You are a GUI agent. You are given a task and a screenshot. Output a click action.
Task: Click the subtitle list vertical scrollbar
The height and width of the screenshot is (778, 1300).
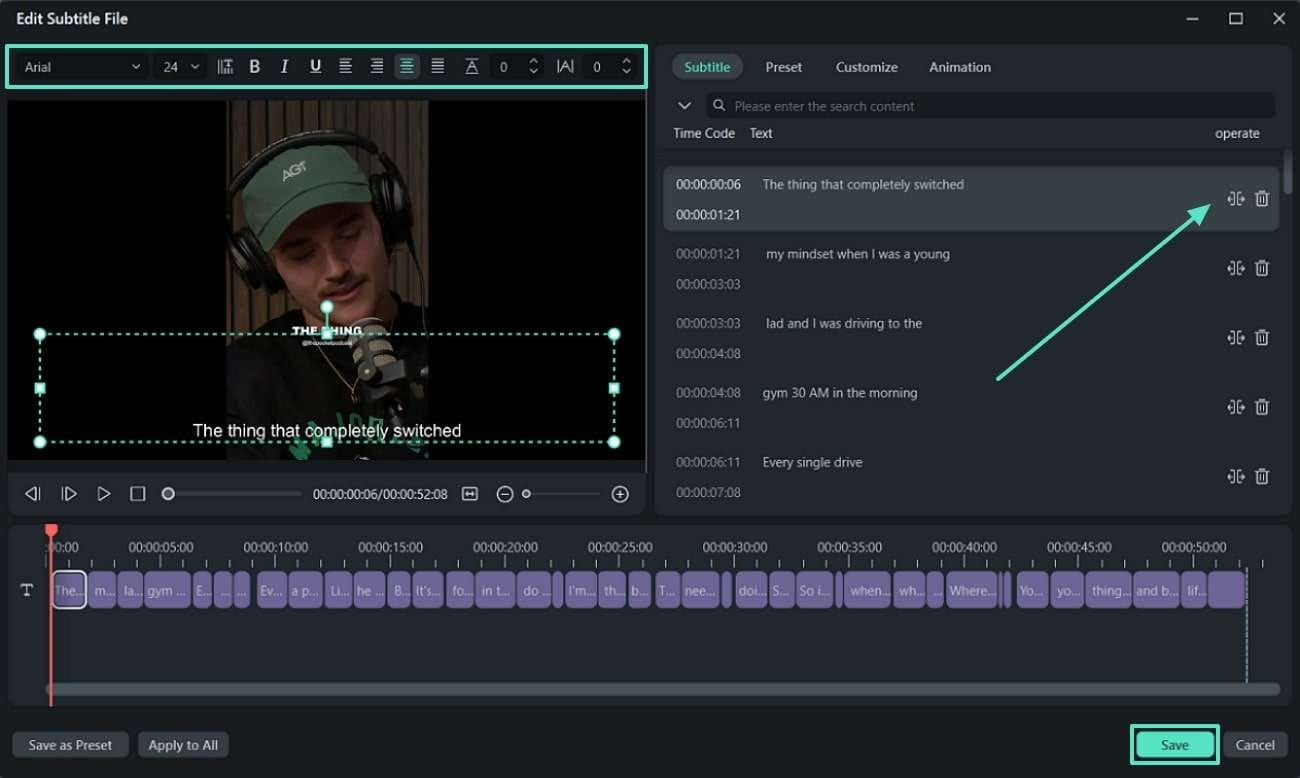pos(1288,170)
